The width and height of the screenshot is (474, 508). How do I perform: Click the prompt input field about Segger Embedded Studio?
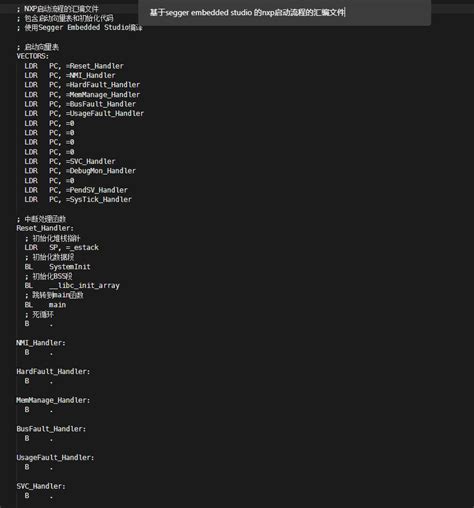tap(284, 13)
